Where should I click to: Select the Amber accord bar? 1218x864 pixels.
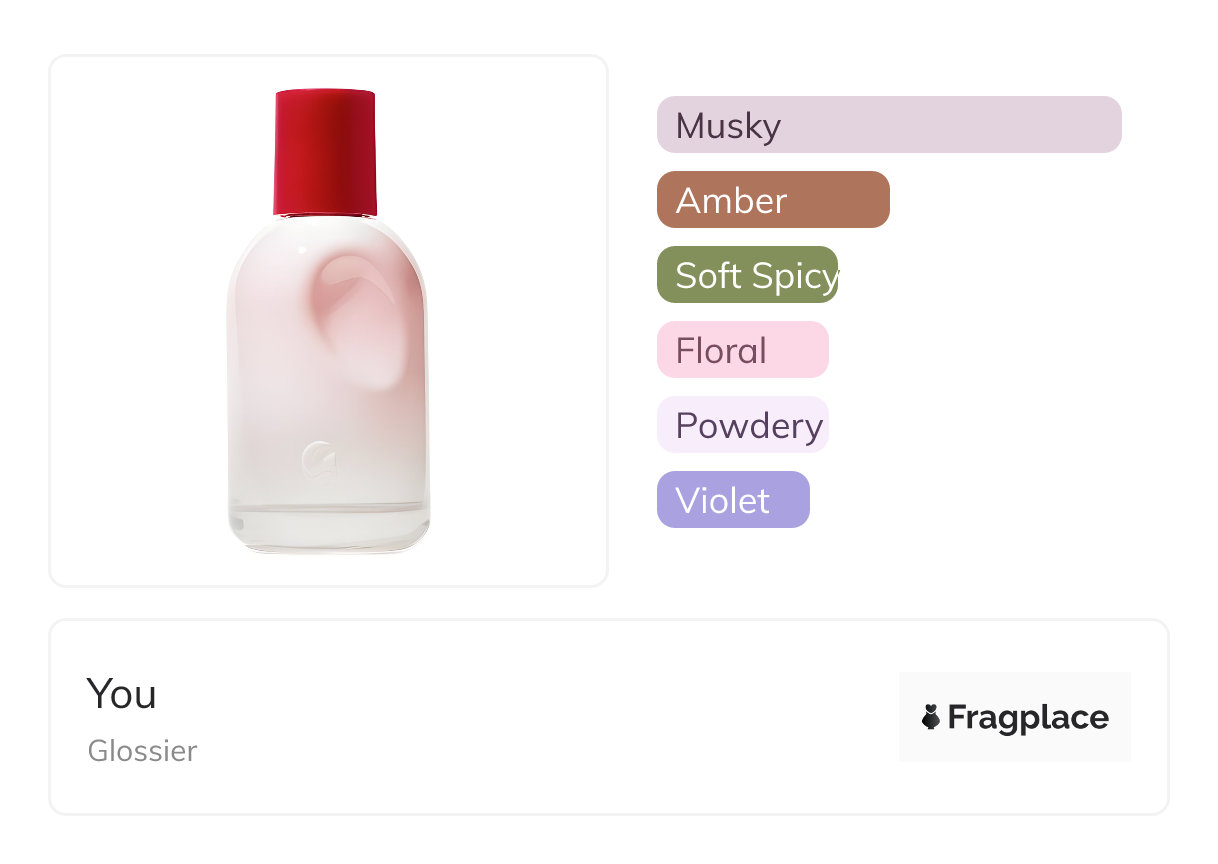pos(773,200)
